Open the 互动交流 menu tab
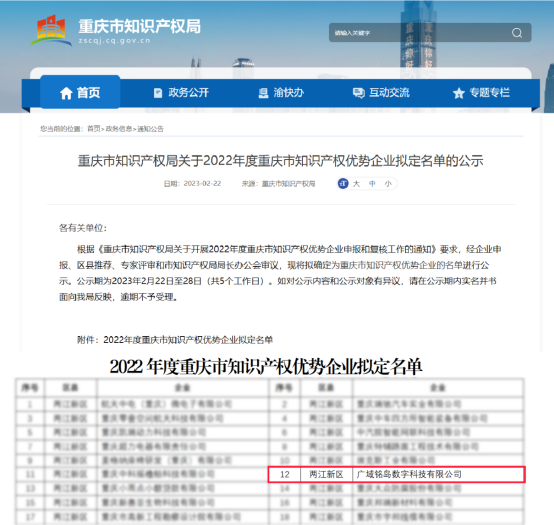Image resolution: width=554 pixels, height=525 pixels. tap(381, 93)
